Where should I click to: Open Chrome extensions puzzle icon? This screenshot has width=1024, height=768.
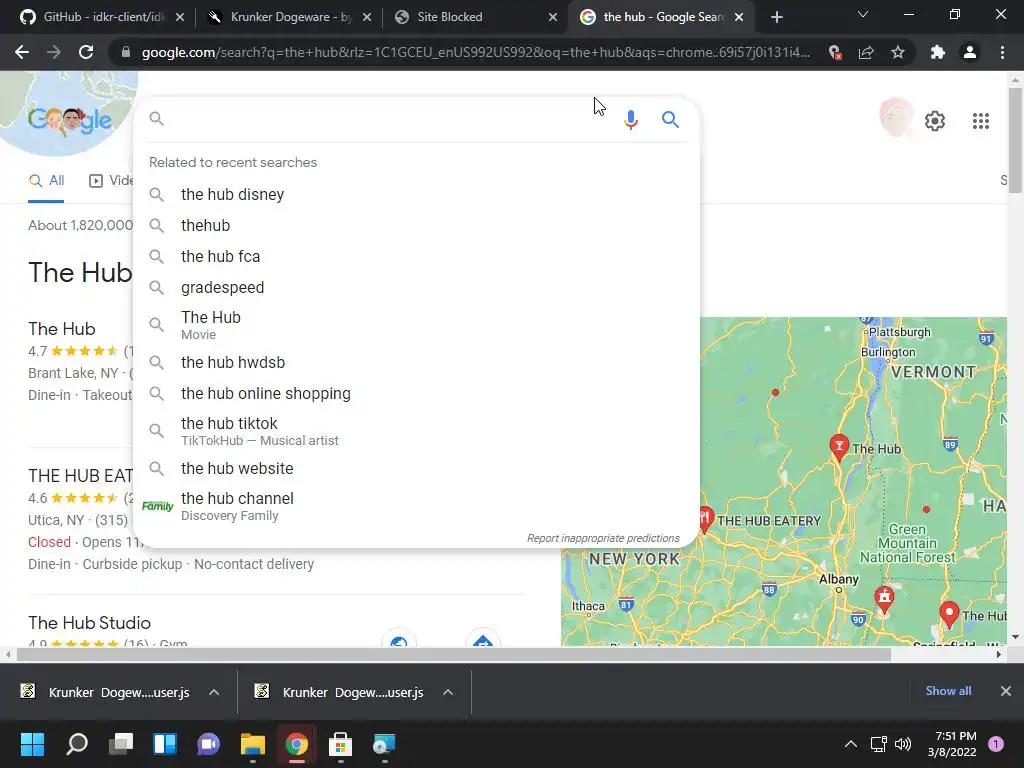938,52
